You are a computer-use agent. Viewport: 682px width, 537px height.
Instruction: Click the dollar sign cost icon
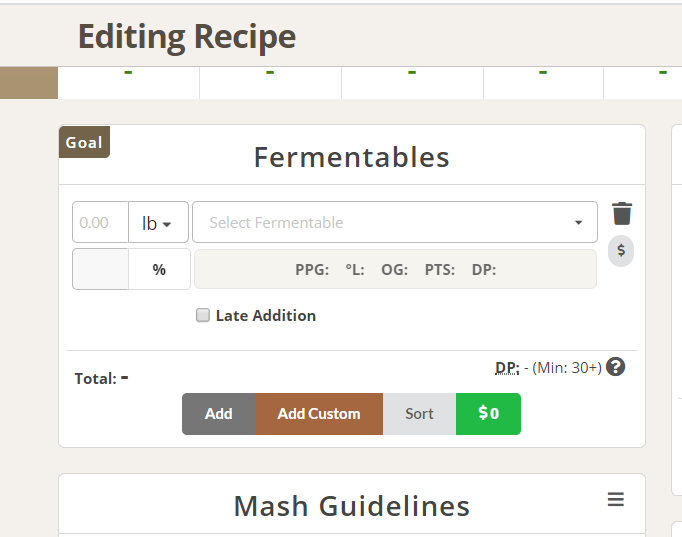tap(621, 250)
